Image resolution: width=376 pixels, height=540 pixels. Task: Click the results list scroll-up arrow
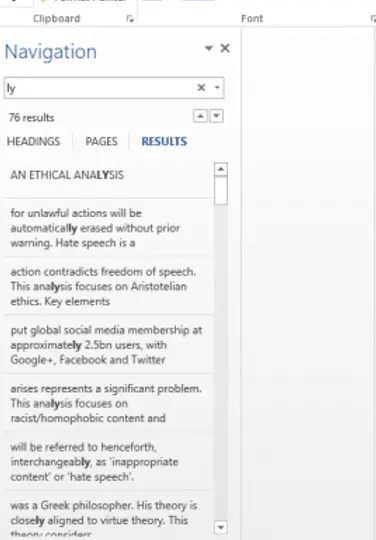pyautogui.click(x=221, y=169)
